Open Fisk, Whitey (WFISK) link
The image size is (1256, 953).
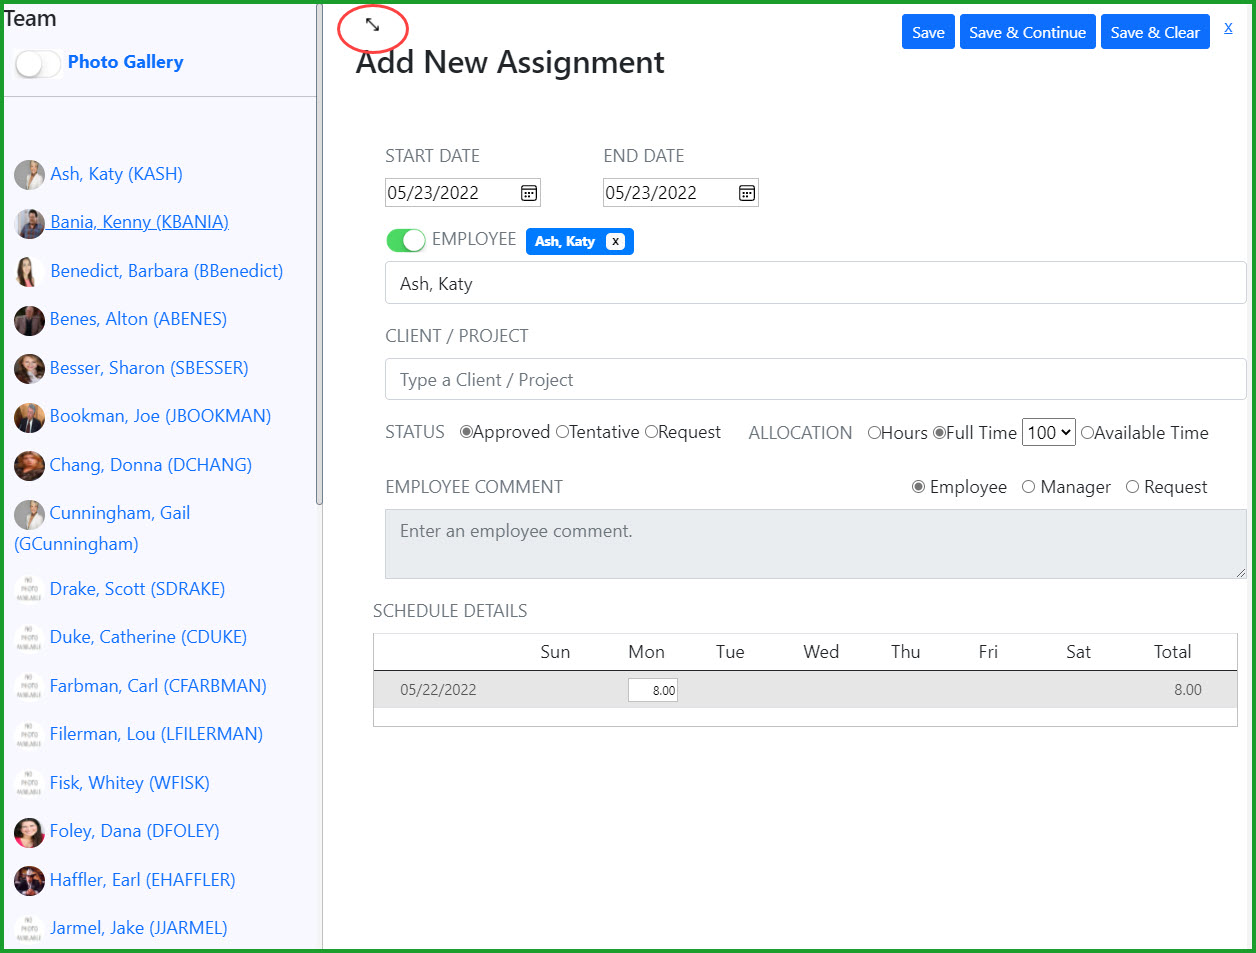130,783
